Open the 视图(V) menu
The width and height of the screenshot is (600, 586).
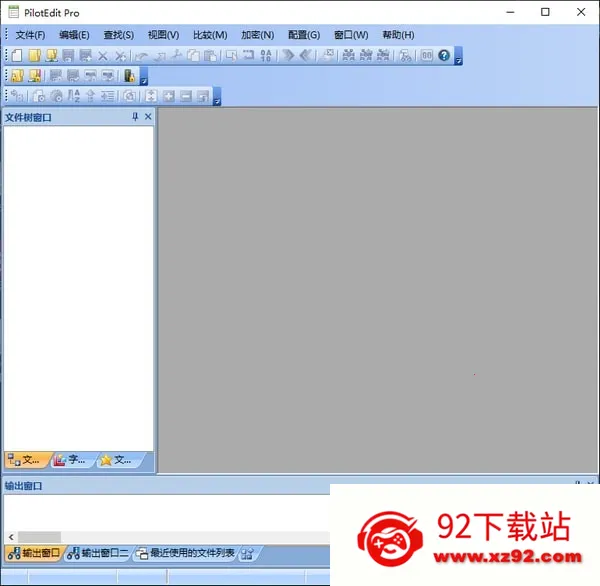tap(163, 35)
